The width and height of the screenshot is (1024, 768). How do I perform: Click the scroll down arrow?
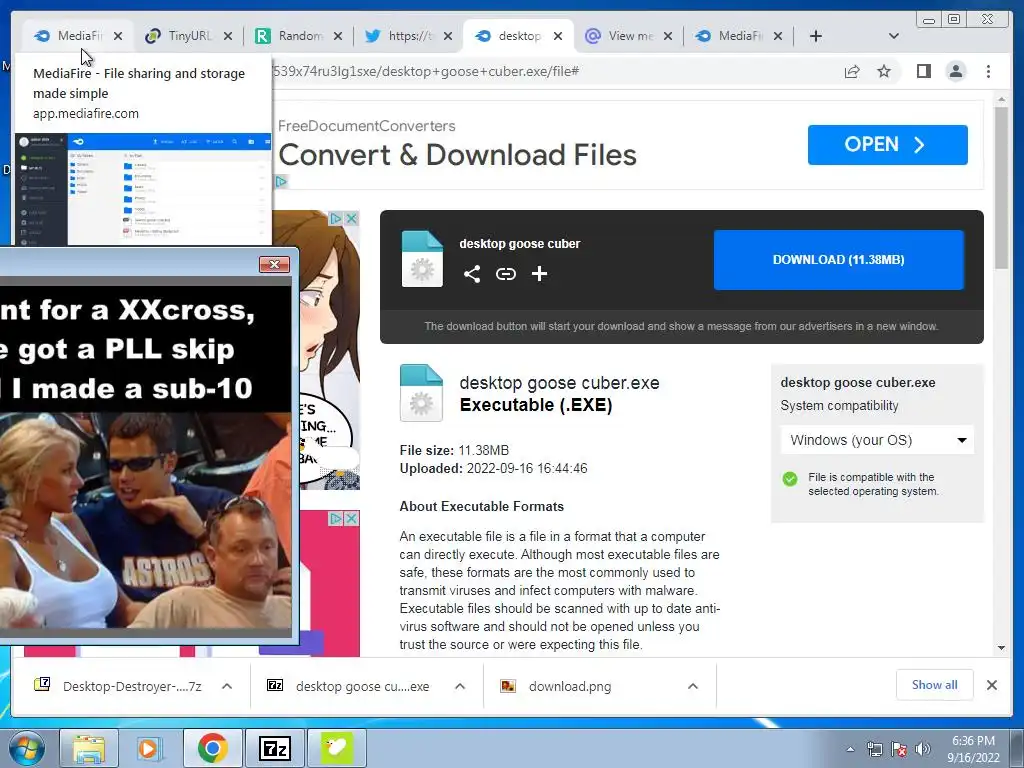[1001, 648]
